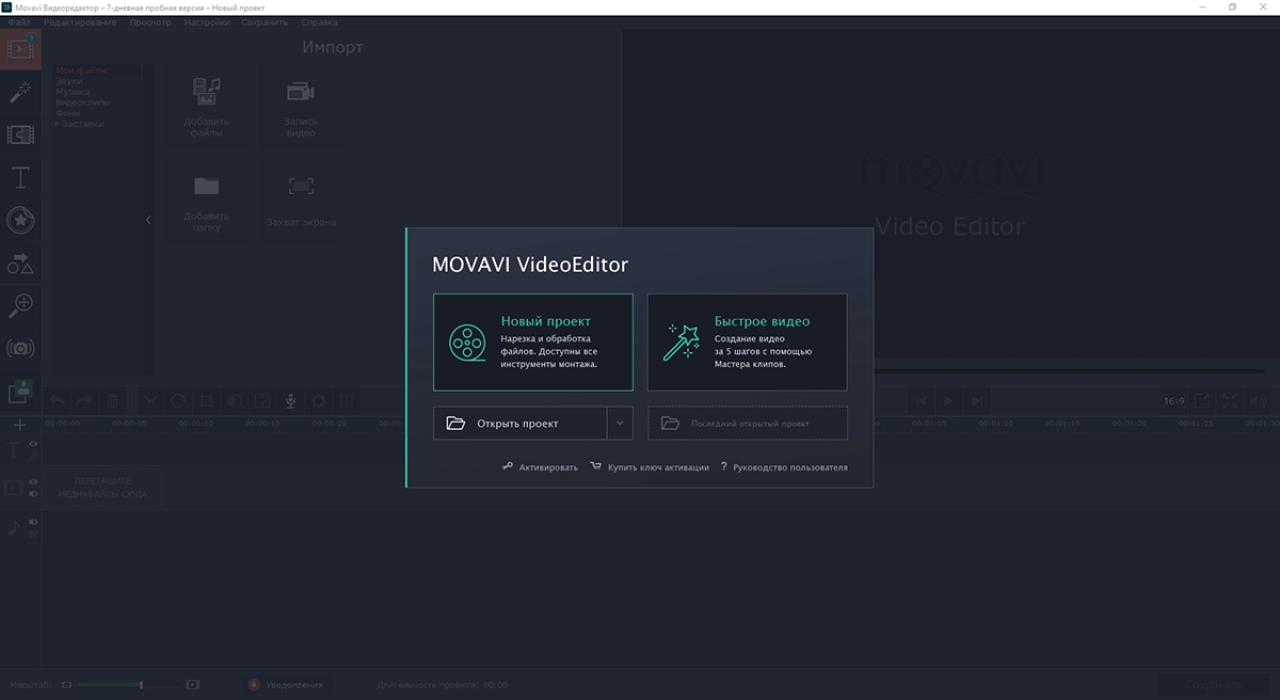Click the Record audio microphone icon
Viewport: 1280px width, 700px height.
(290, 401)
